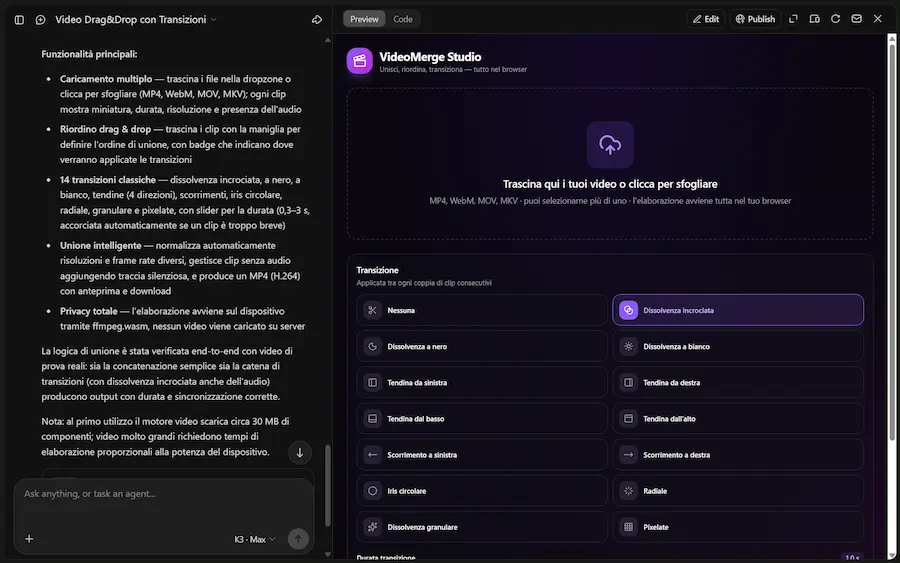
Task: Select Dissolvenza a nero transition
Action: point(482,346)
